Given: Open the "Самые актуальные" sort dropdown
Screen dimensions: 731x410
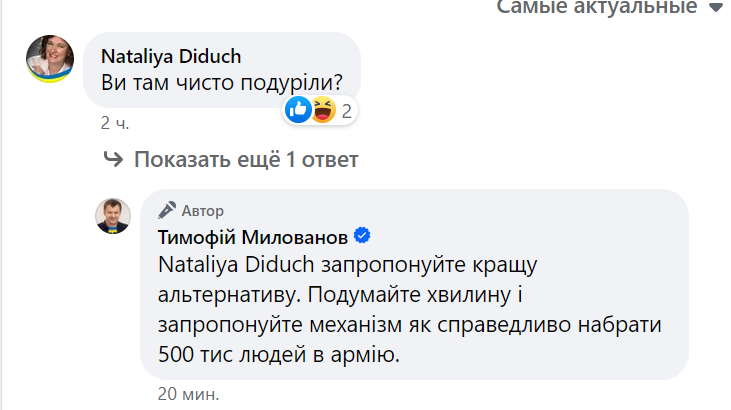Looking at the screenshot, I should pos(598,7).
